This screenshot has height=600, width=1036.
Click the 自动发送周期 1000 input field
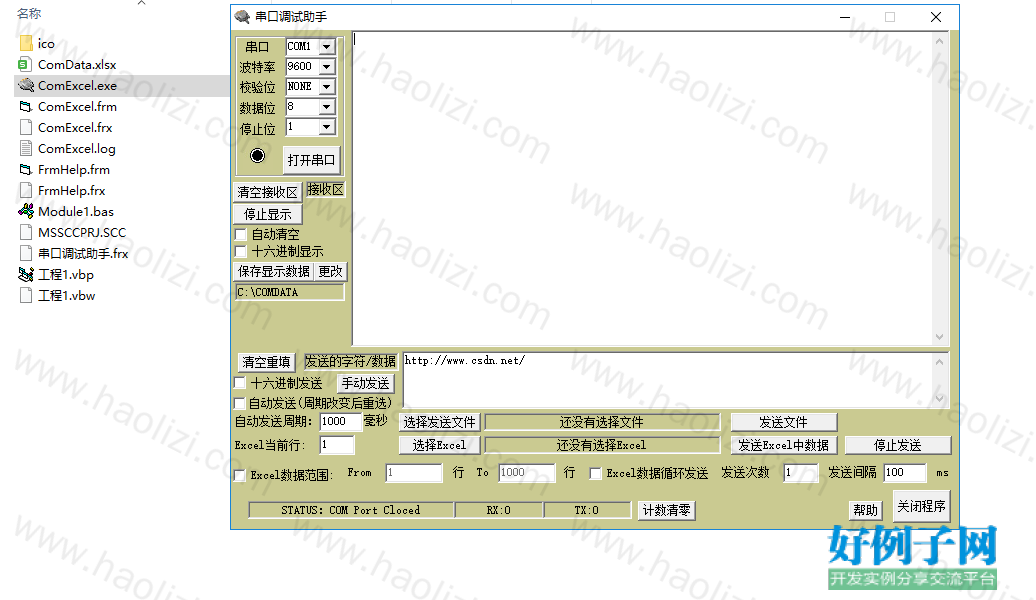pyautogui.click(x=340, y=422)
